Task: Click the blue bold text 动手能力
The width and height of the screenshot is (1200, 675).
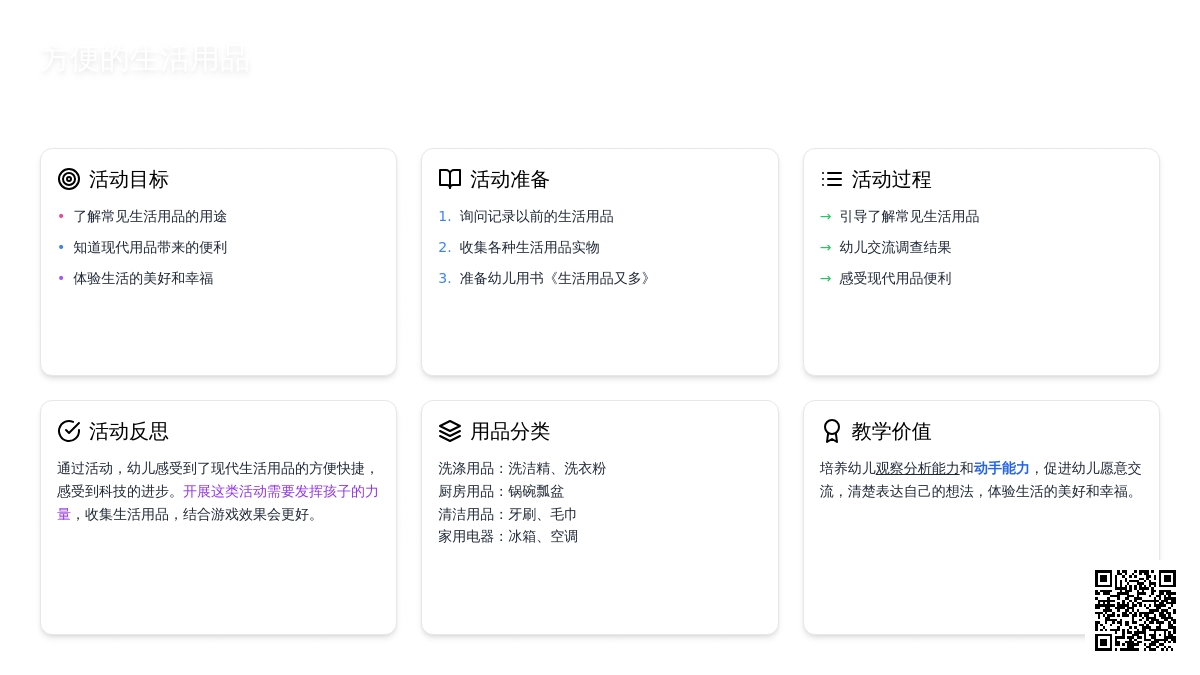Action: coord(1002,468)
